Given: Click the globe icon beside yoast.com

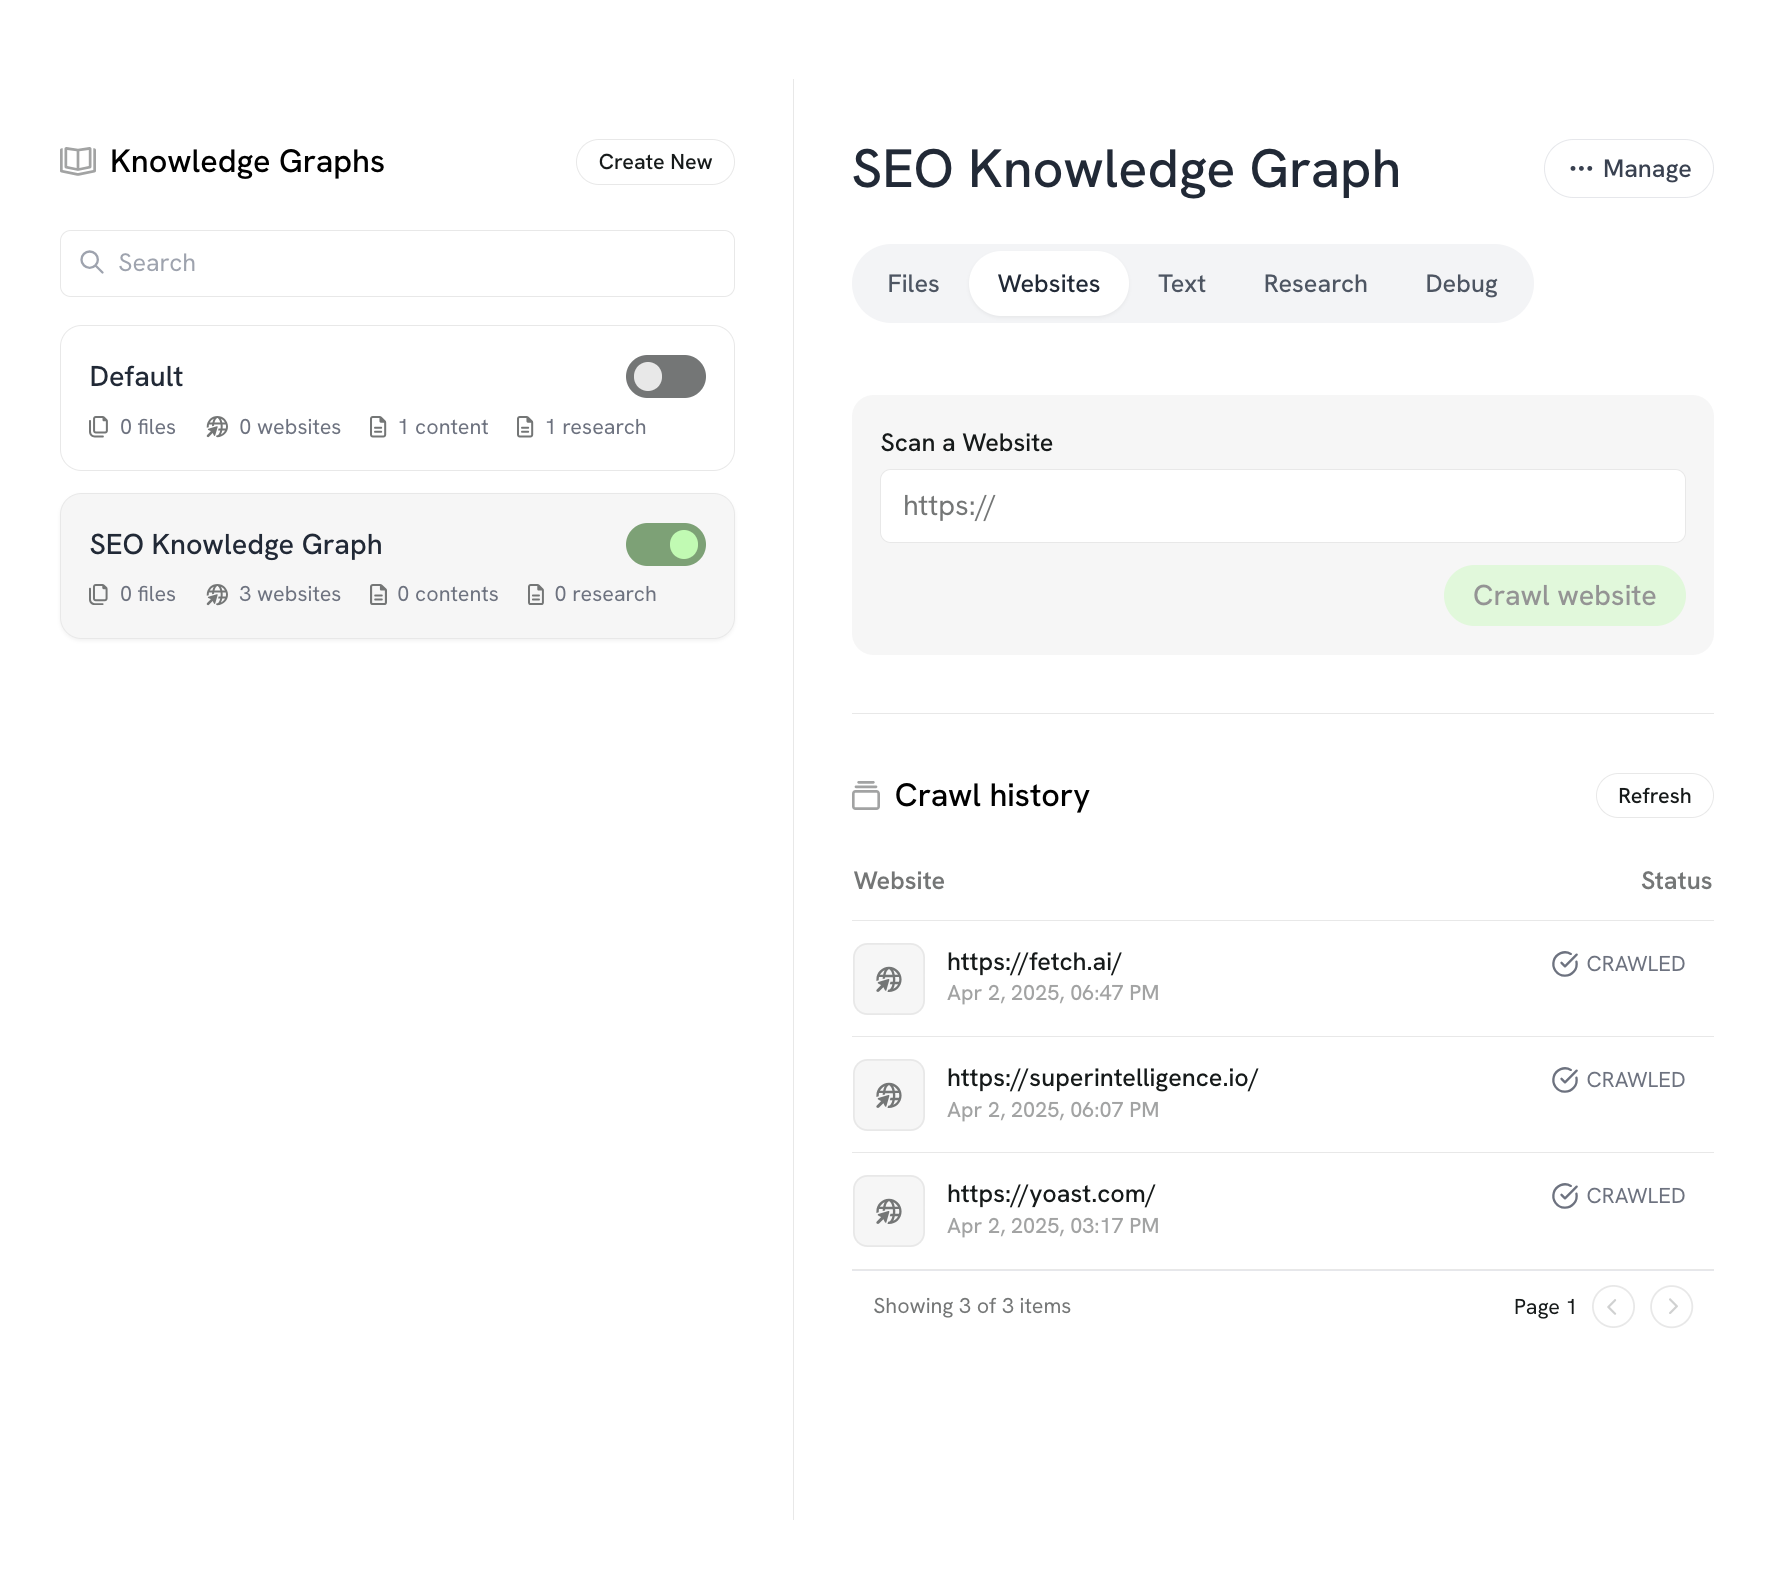Looking at the screenshot, I should (889, 1211).
